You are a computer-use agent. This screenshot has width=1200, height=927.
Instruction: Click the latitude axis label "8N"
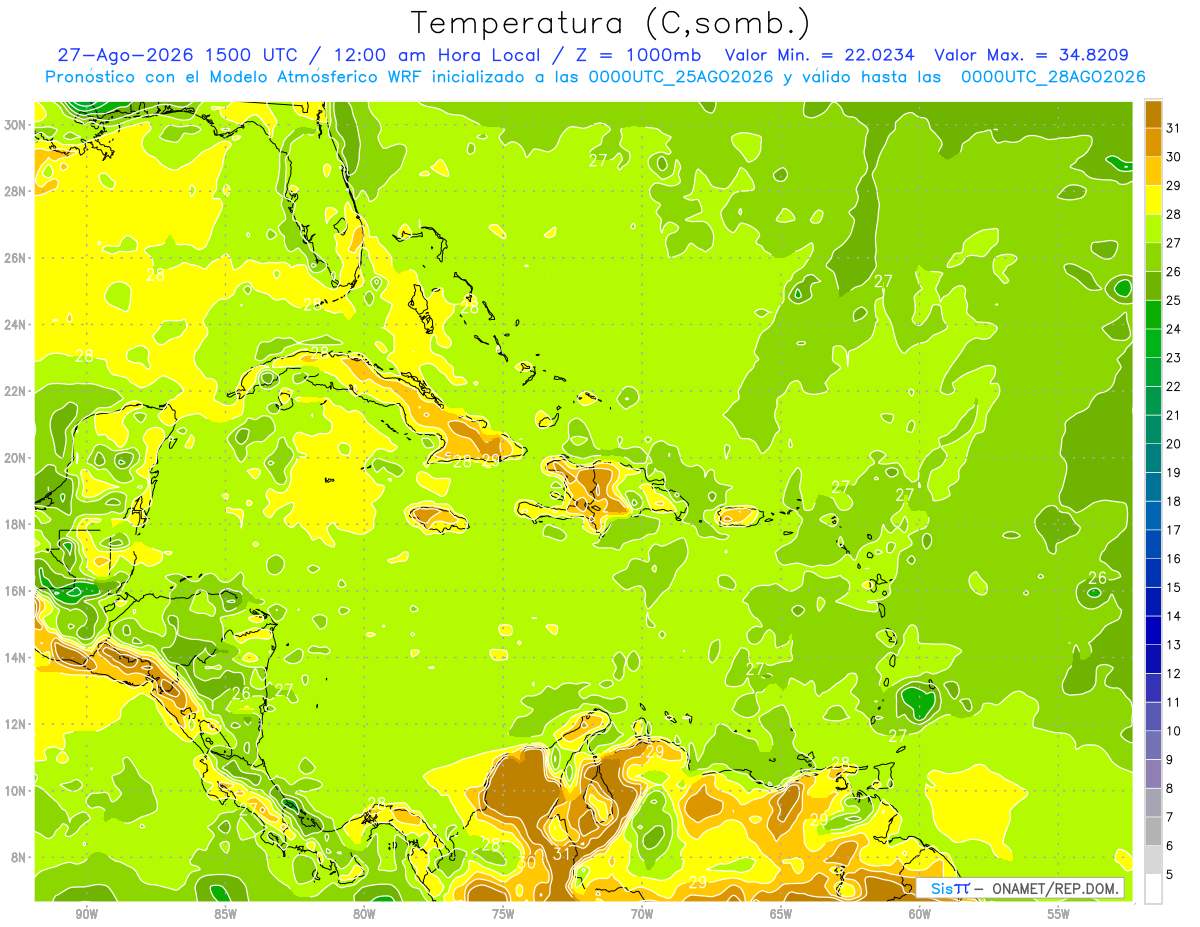point(20,857)
